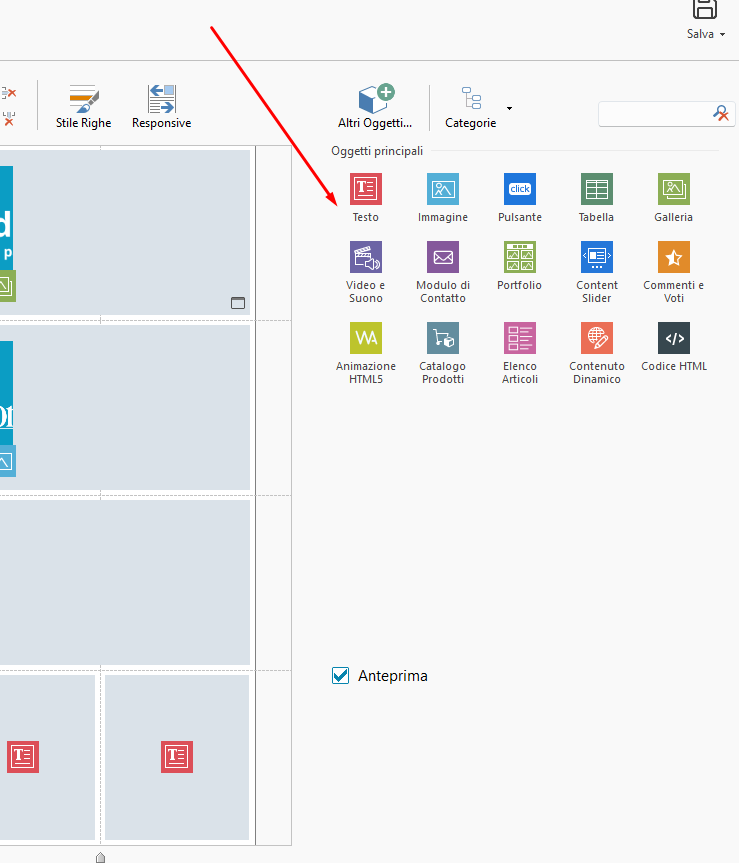
Task: Select the Galleria object
Action: pyautogui.click(x=673, y=189)
